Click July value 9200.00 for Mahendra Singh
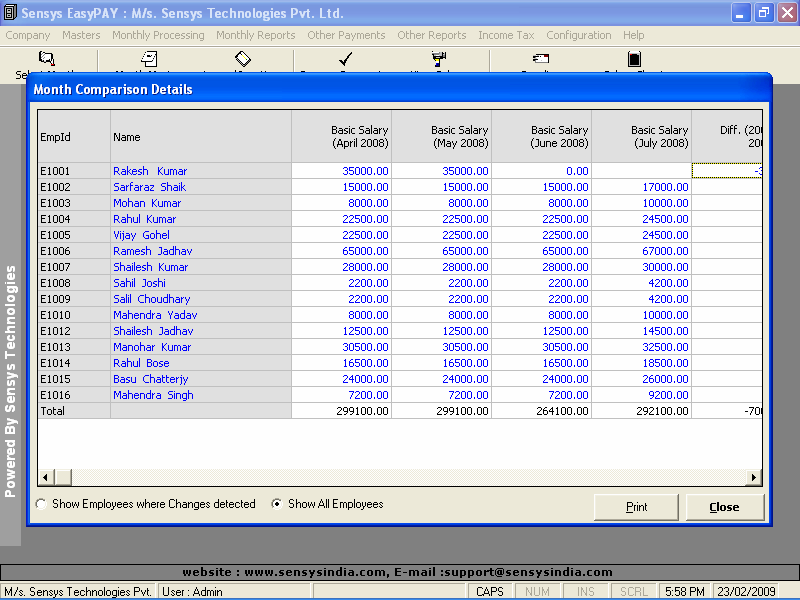 tap(642, 395)
